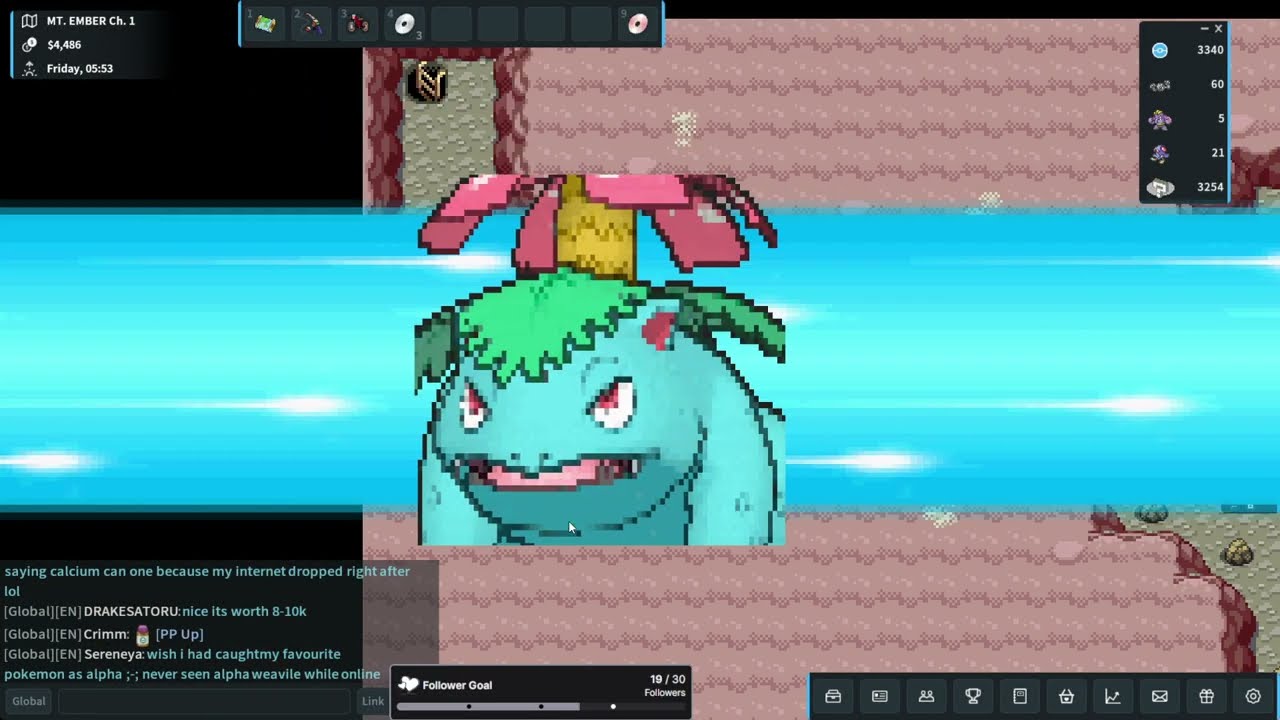The width and height of the screenshot is (1280, 720).
Task: Click the map icon beside MT. EMBER
Action: [x=29, y=21]
